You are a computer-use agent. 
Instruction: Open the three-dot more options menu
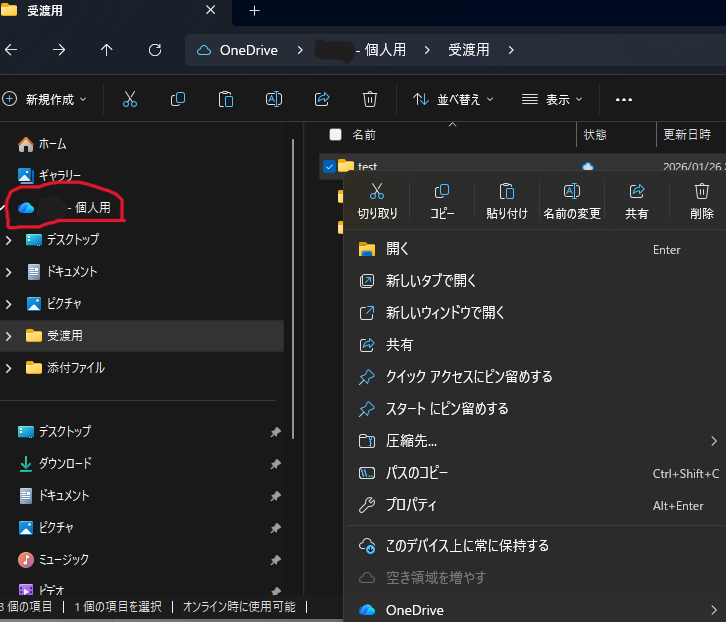pos(624,99)
